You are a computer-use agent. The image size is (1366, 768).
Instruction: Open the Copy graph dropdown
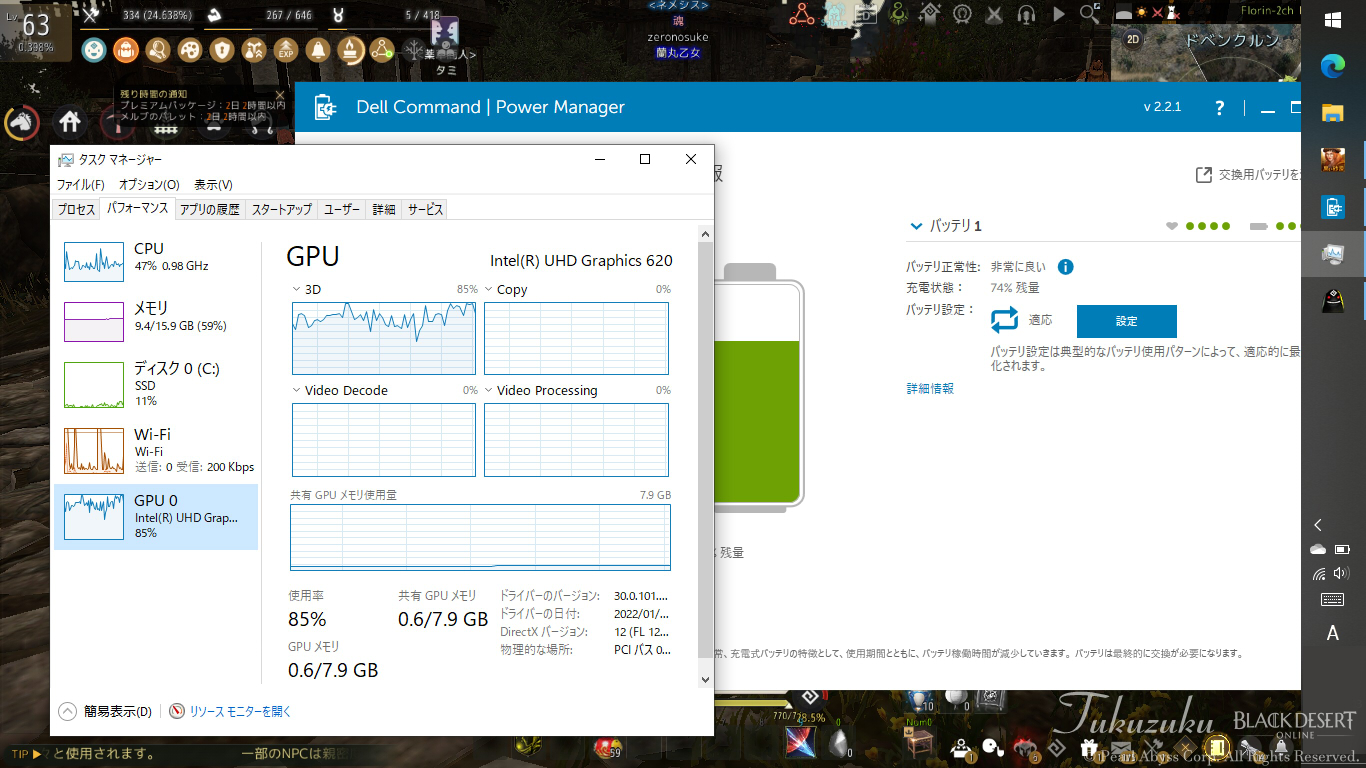[488, 289]
